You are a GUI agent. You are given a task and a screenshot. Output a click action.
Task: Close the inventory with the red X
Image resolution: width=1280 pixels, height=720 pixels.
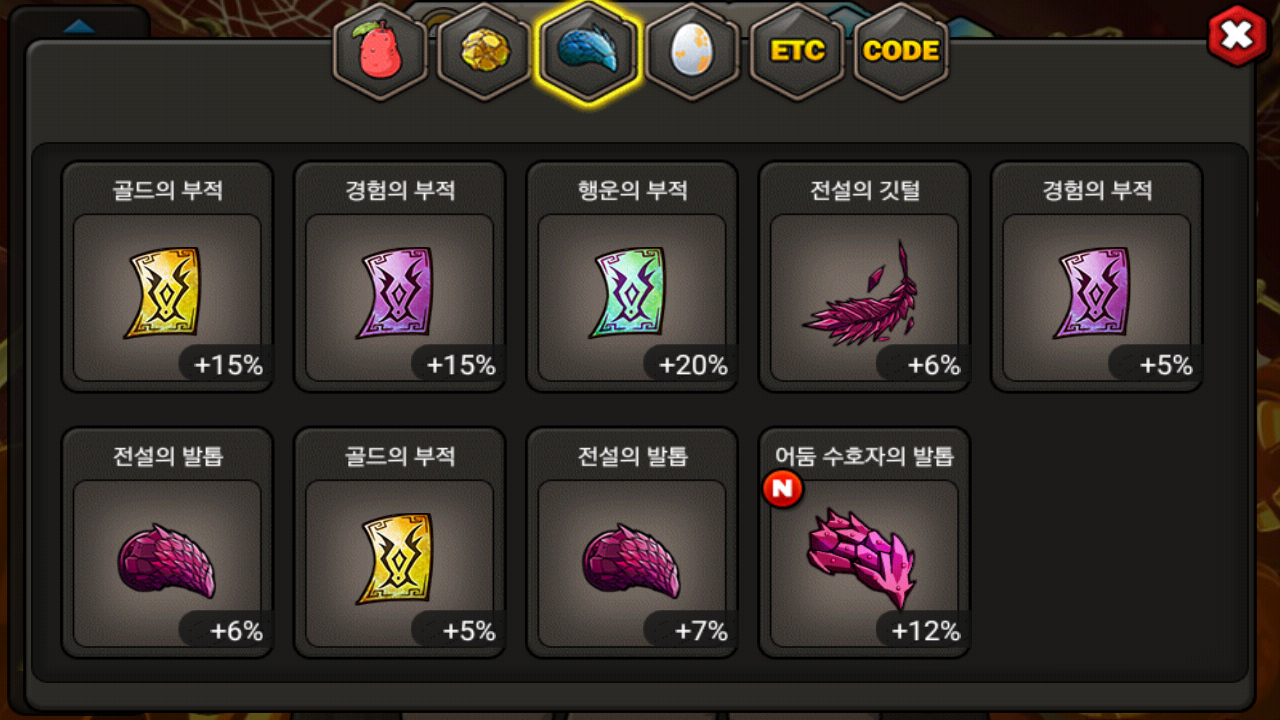coord(1237,36)
